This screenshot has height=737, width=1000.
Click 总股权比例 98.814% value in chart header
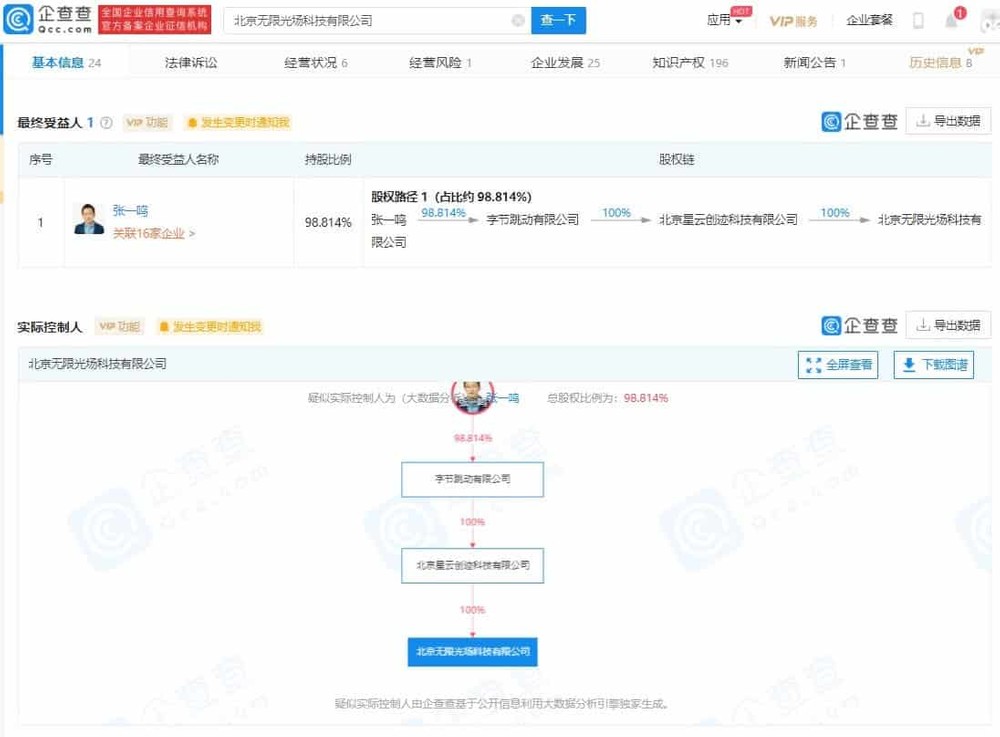(x=645, y=398)
